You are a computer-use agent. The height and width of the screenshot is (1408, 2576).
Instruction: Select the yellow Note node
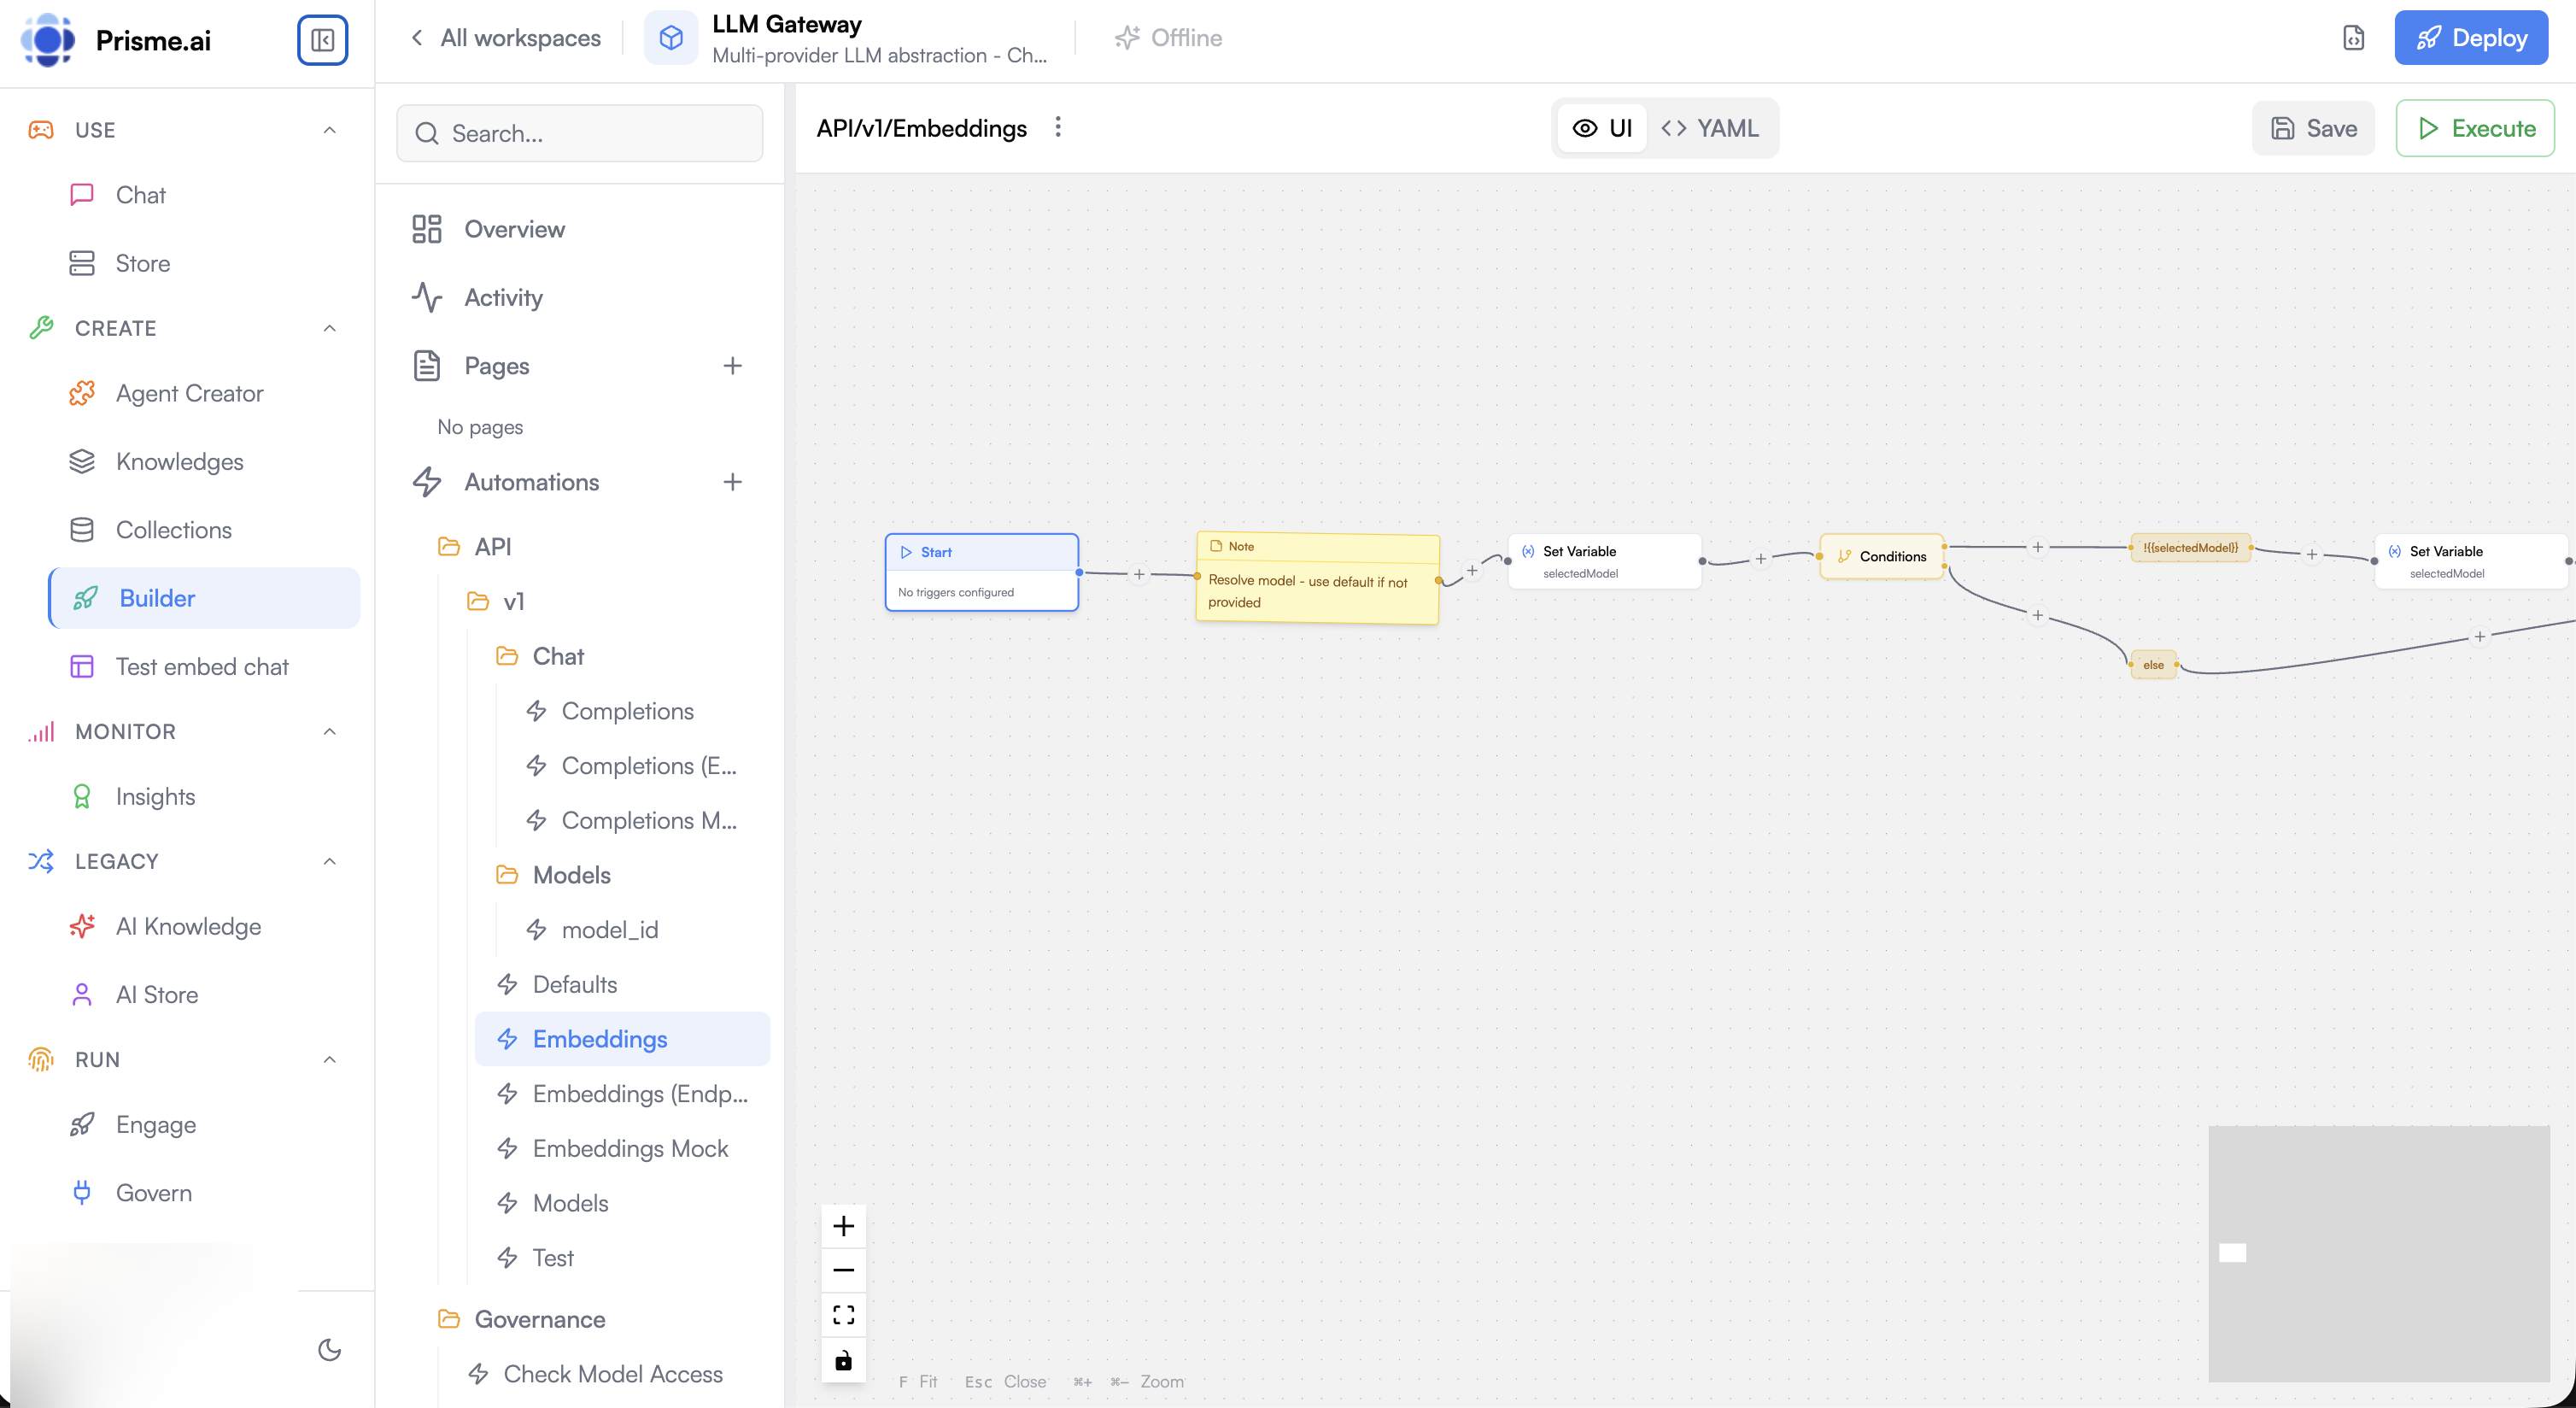(1317, 578)
